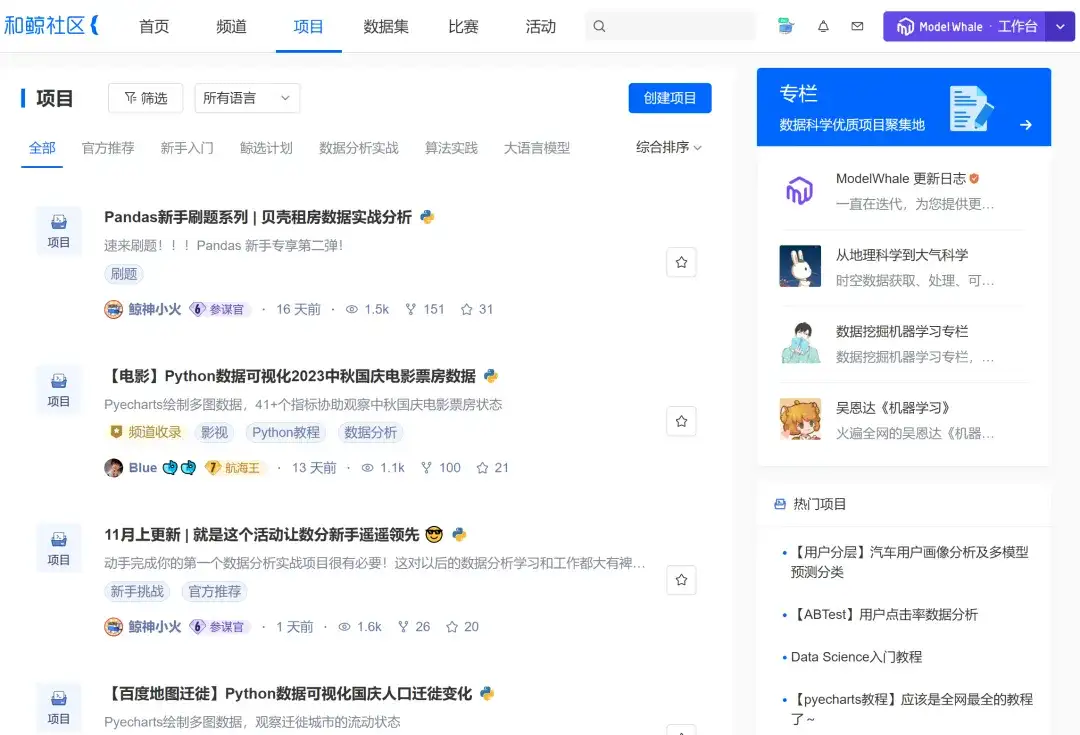Click 创建项目 button
The height and width of the screenshot is (735, 1080).
[669, 98]
